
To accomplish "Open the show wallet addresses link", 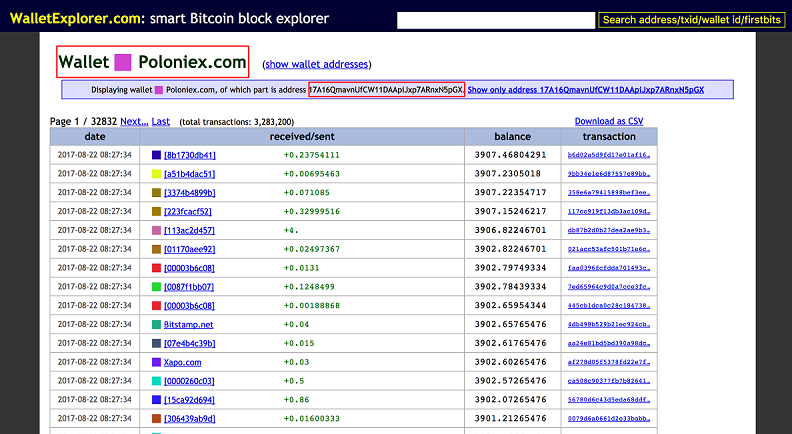I will click(x=317, y=64).
